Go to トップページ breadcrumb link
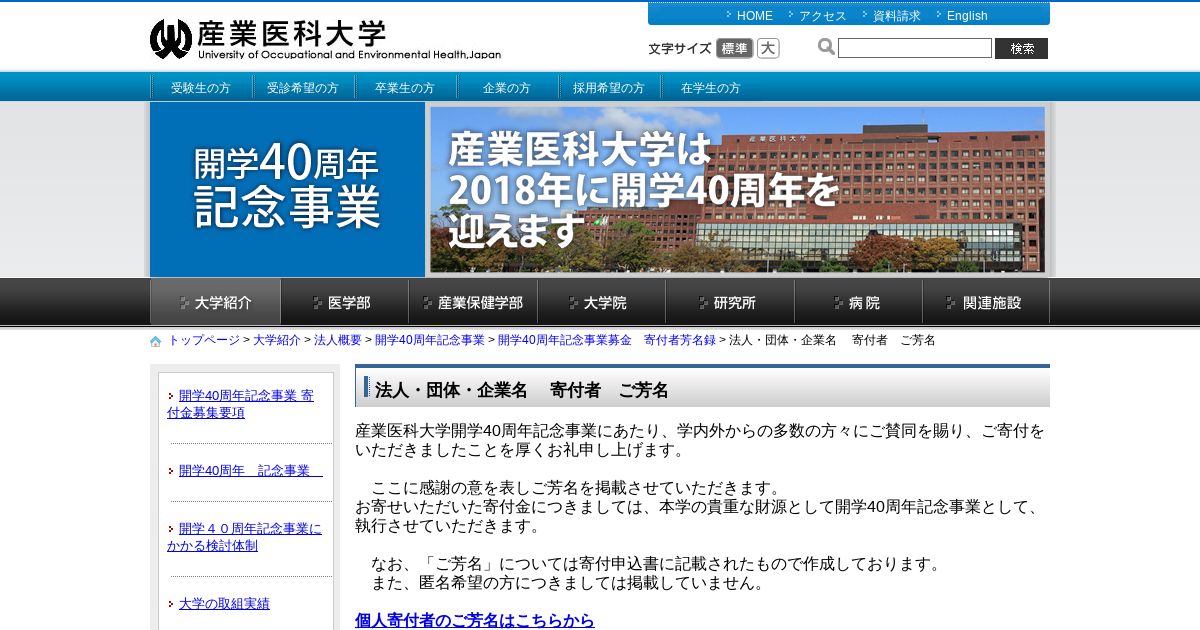1200x630 pixels. click(204, 340)
